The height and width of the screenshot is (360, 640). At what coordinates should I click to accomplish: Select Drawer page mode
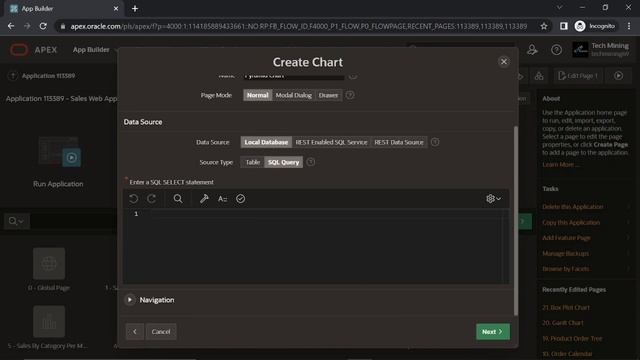(328, 95)
